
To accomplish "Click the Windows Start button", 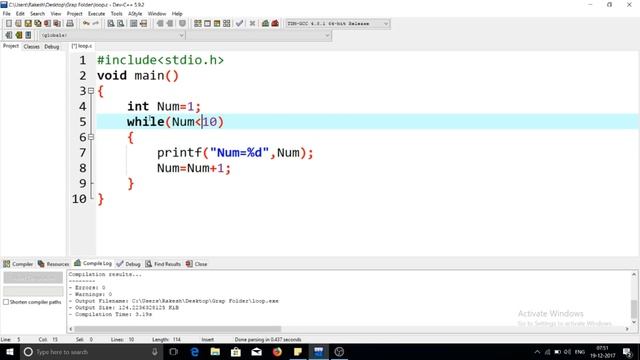I will (9, 352).
